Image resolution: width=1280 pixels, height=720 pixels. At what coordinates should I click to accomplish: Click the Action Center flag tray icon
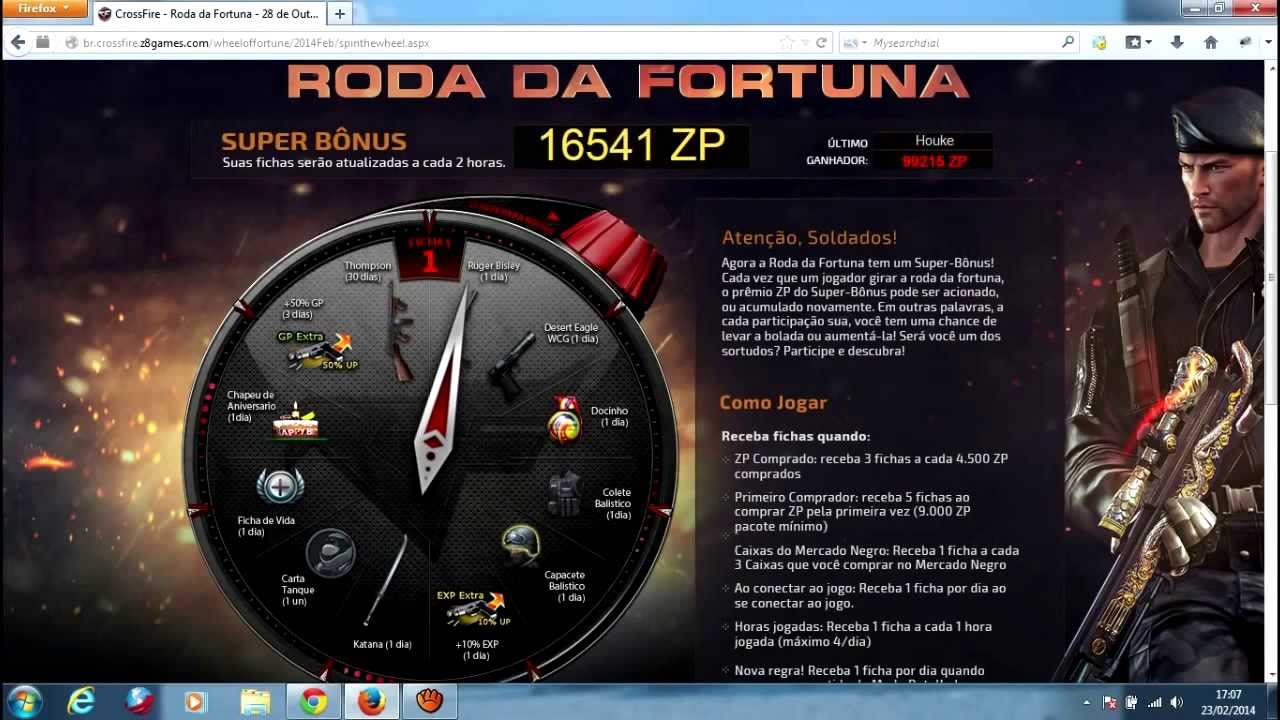point(1109,702)
